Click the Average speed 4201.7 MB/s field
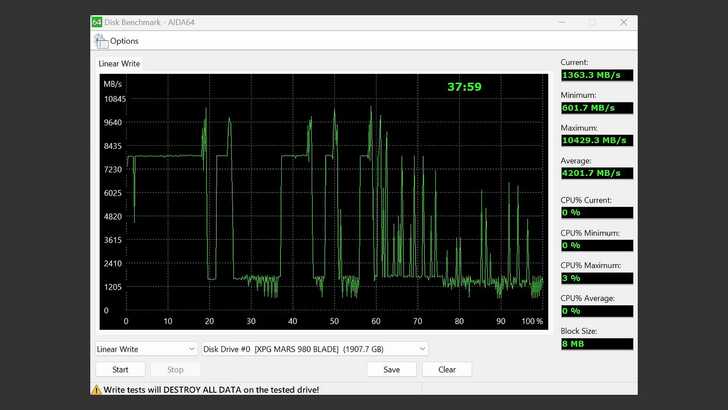728x410 pixels. (596, 173)
